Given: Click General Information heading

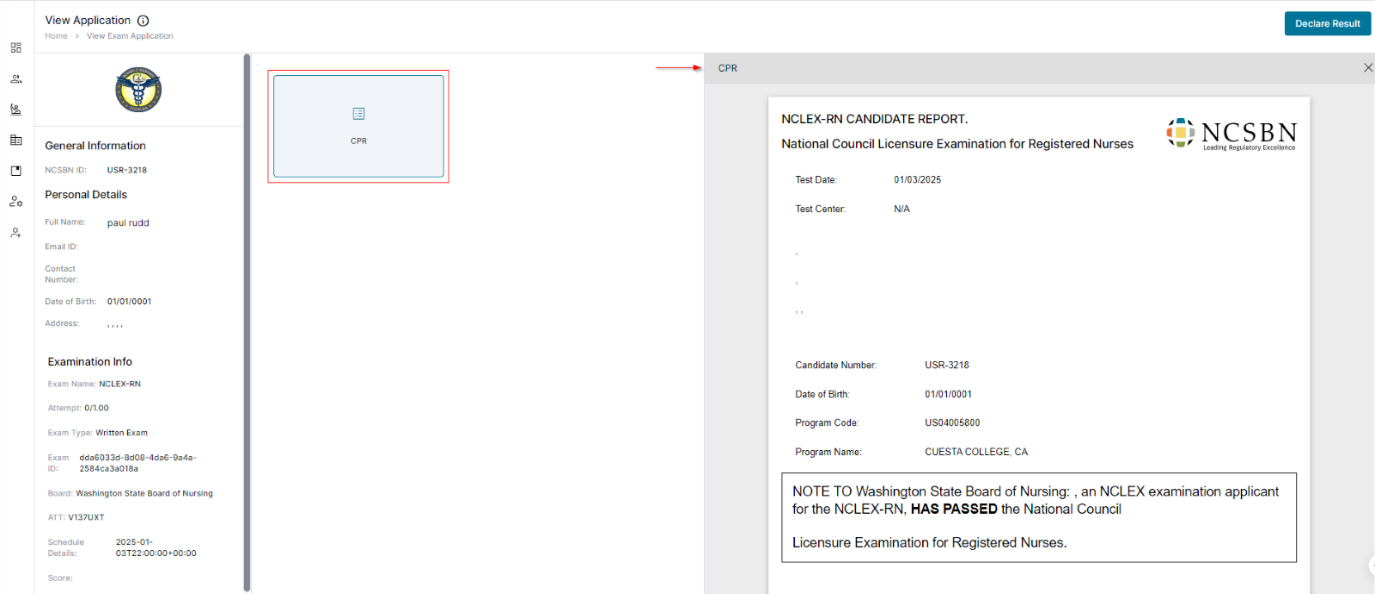Looking at the screenshot, I should click(95, 146).
